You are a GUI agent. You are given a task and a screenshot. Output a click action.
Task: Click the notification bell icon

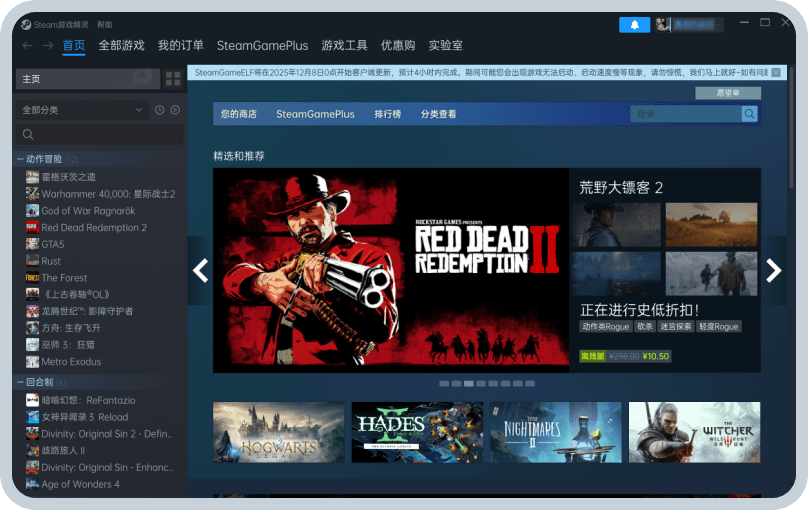click(x=634, y=25)
